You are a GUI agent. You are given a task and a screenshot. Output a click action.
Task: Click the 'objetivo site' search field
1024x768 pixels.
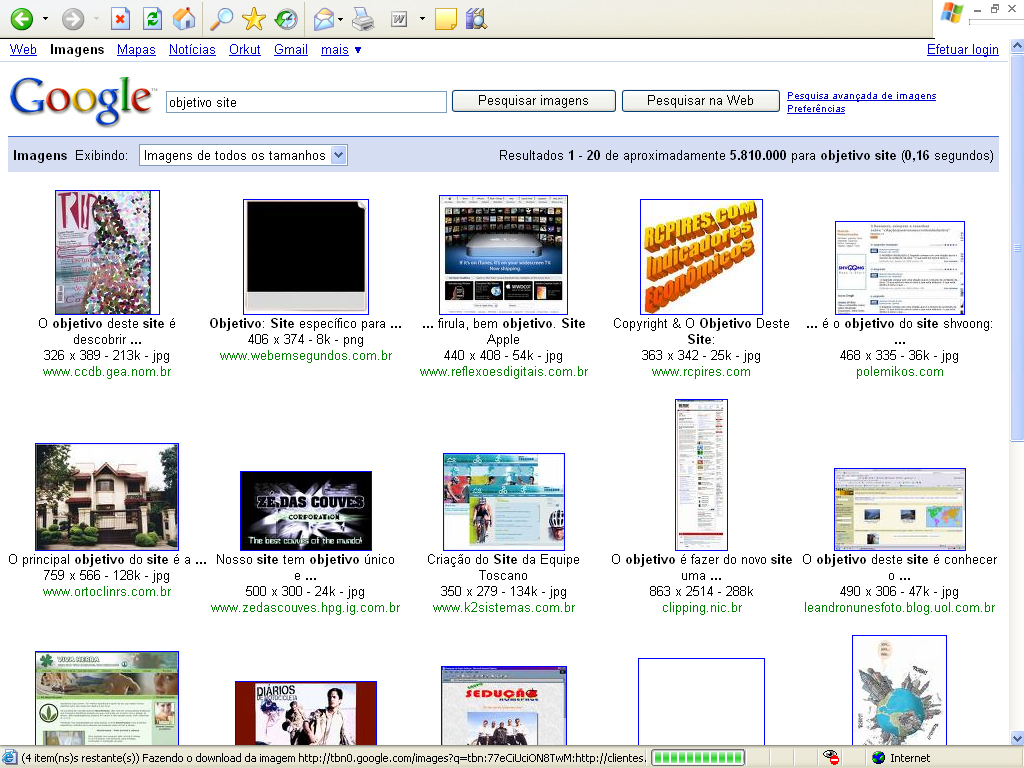[305, 102]
